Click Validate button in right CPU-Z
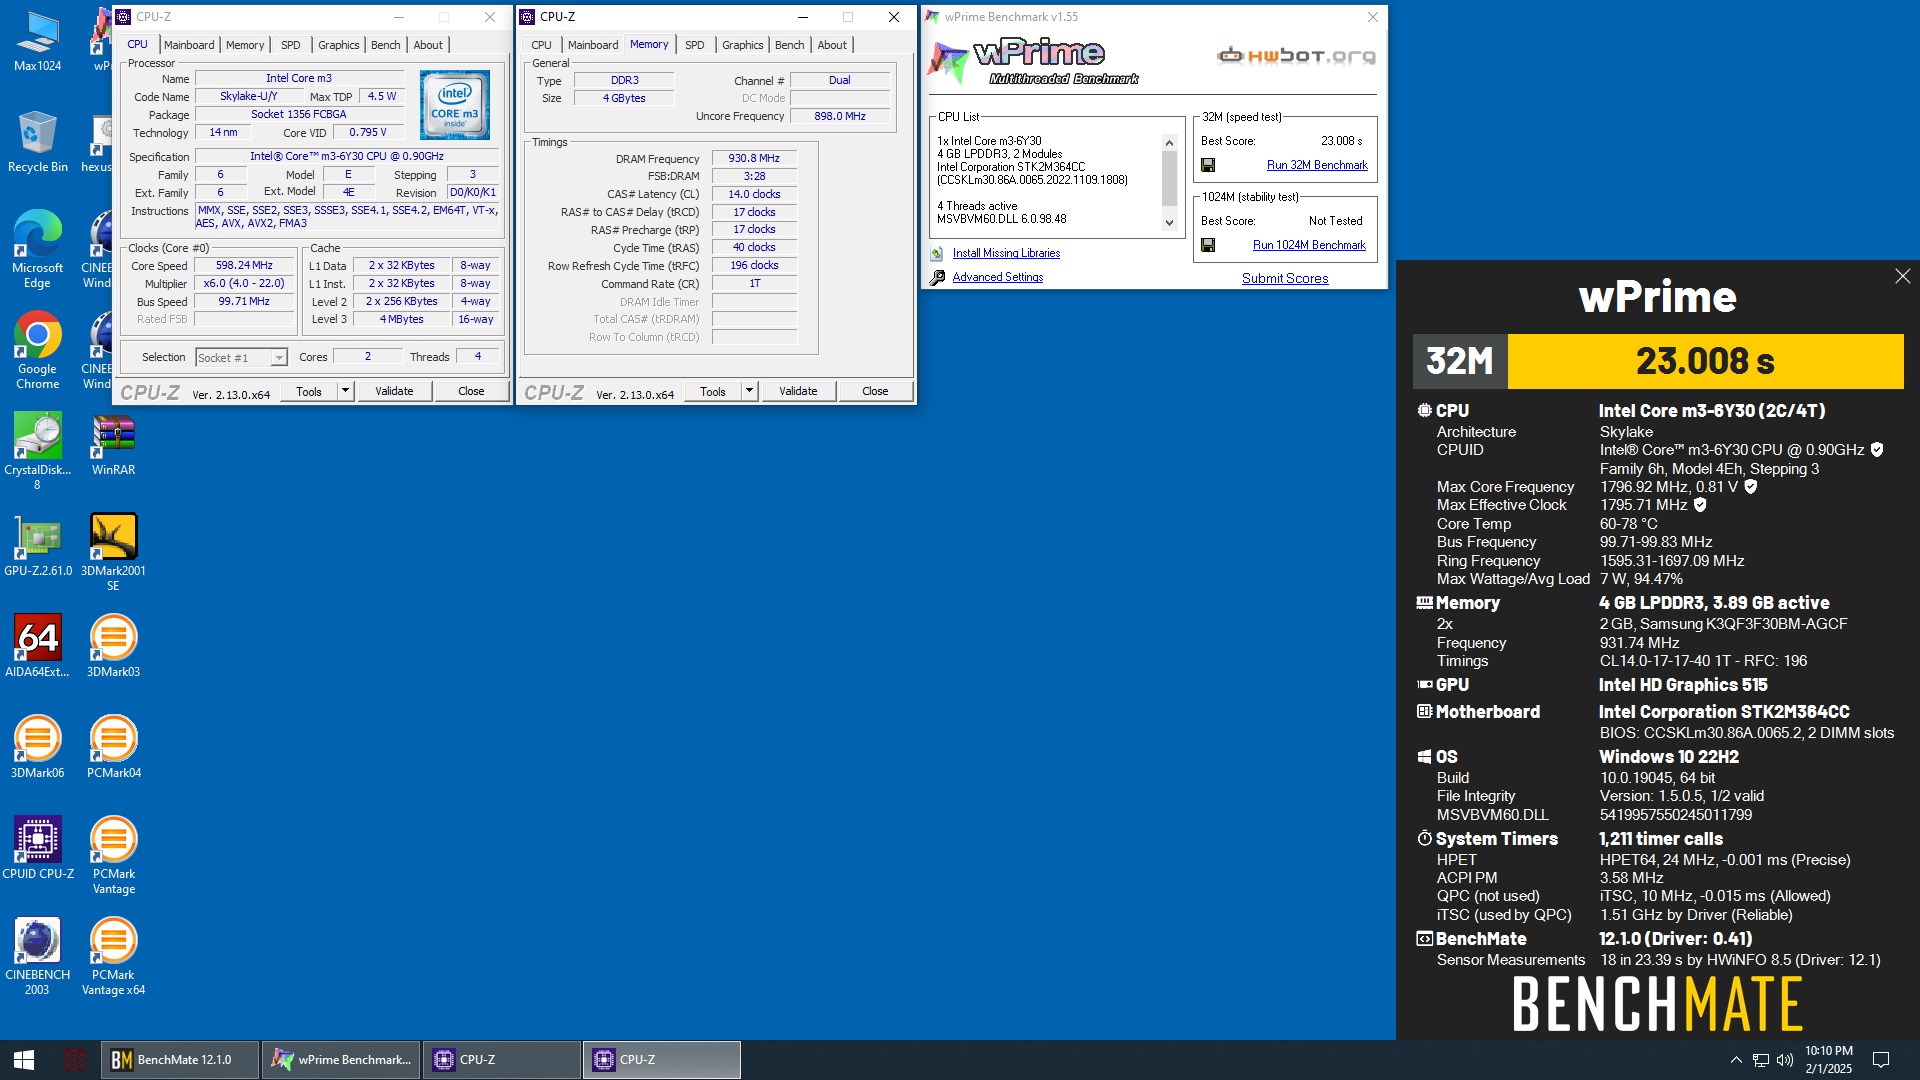 coord(798,391)
